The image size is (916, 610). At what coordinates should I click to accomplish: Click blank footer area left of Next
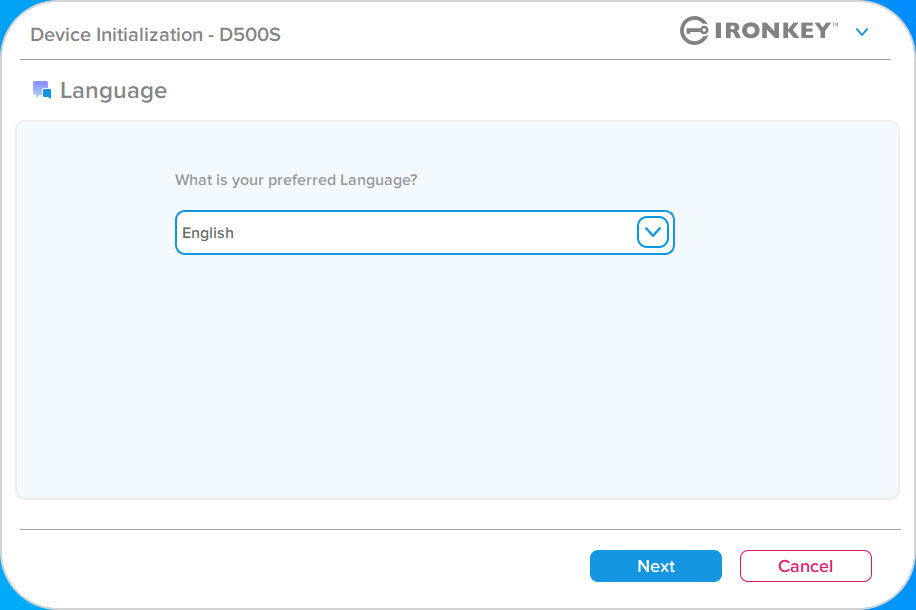pos(292,566)
